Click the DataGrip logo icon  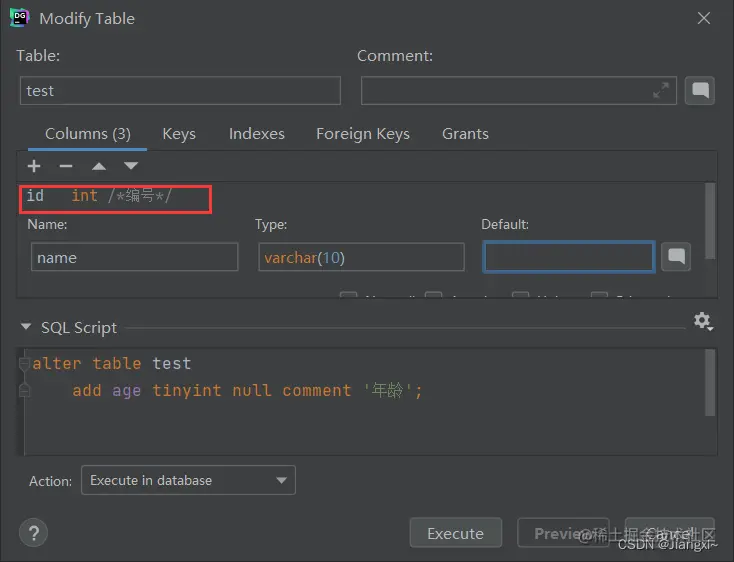pos(19,18)
